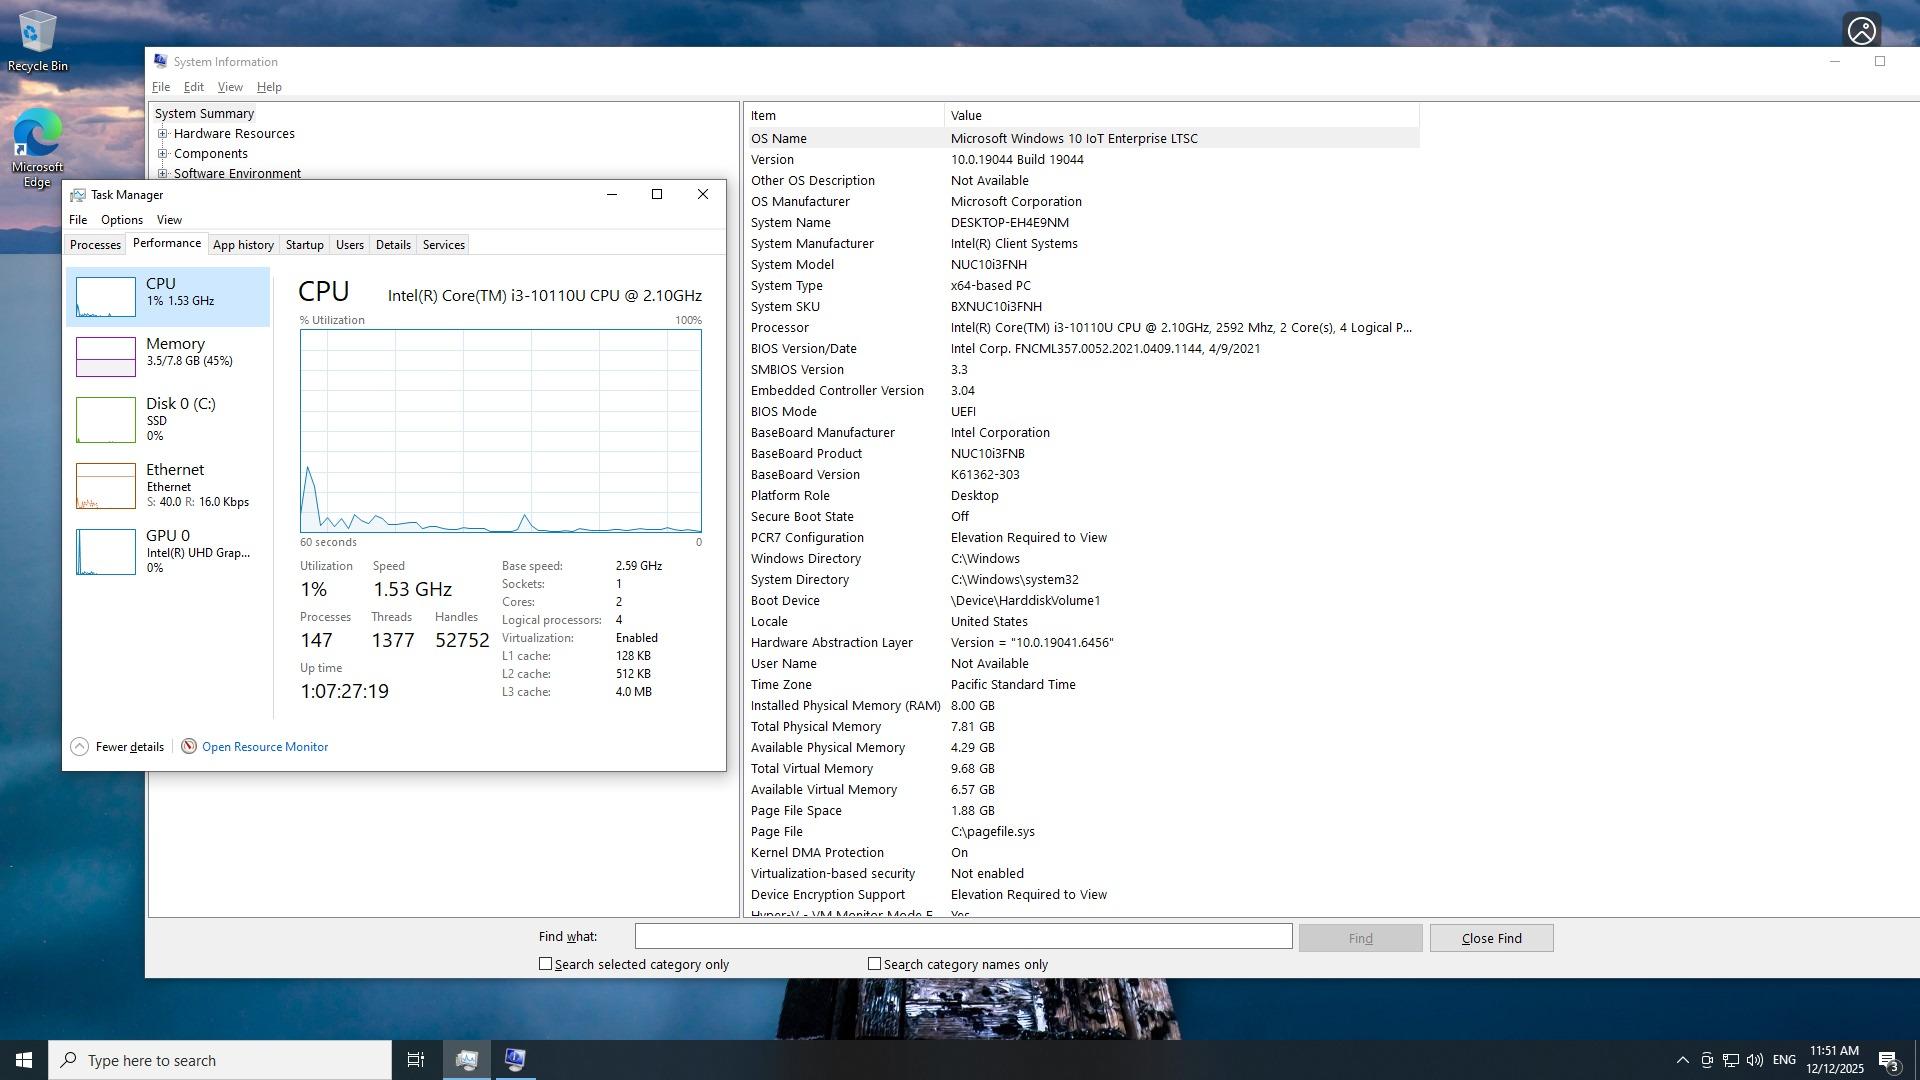Click the Close Find button

pos(1490,938)
